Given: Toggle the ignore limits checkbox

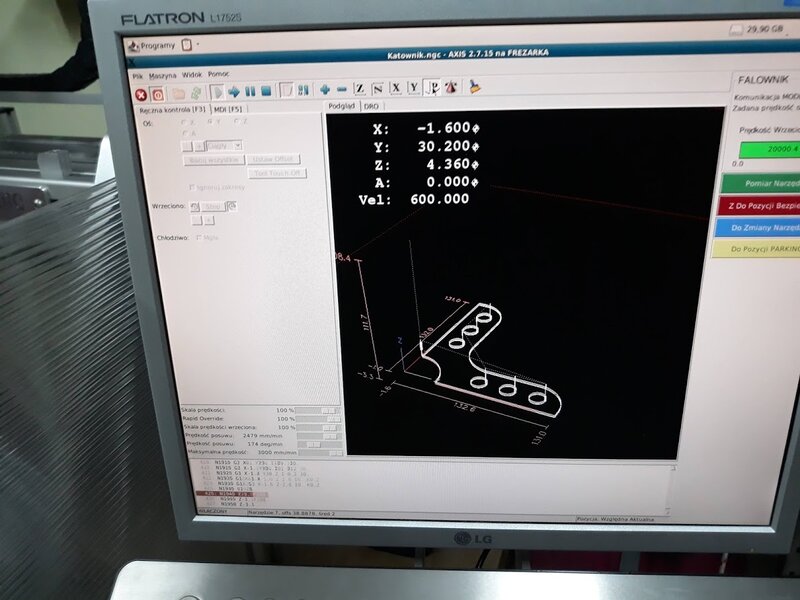Looking at the screenshot, I should pos(192,188).
